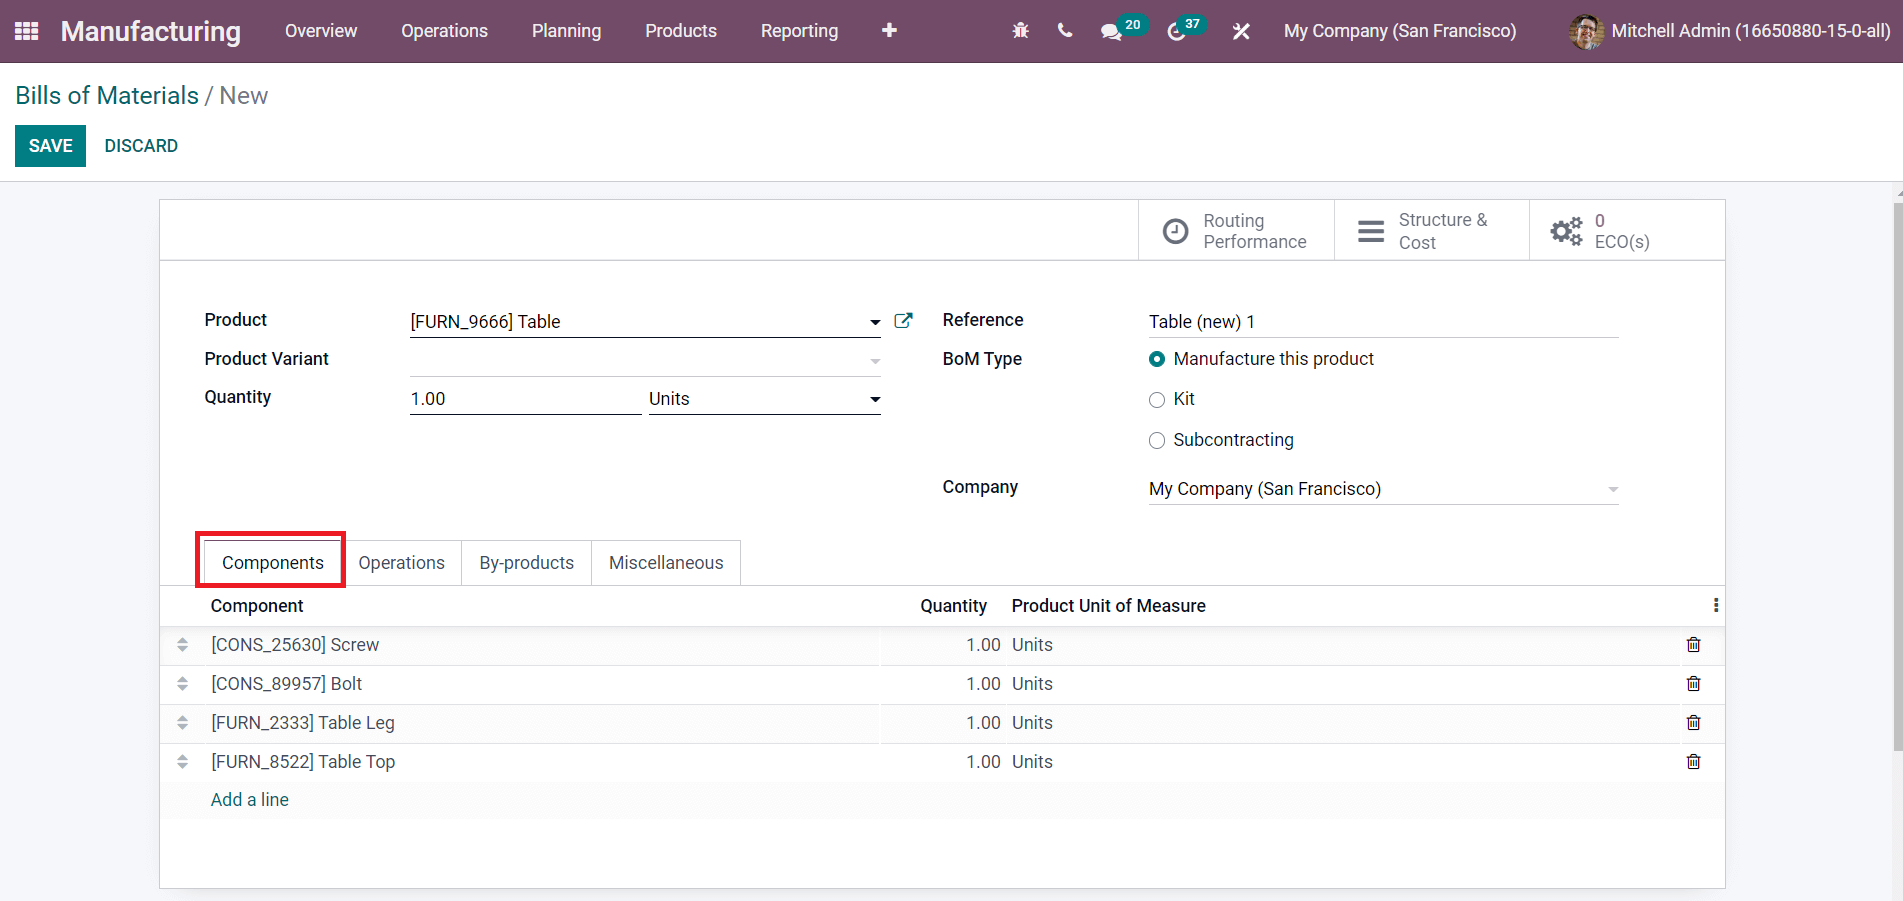
Task: Click the Quantity input field 1.00
Action: [x=525, y=399]
